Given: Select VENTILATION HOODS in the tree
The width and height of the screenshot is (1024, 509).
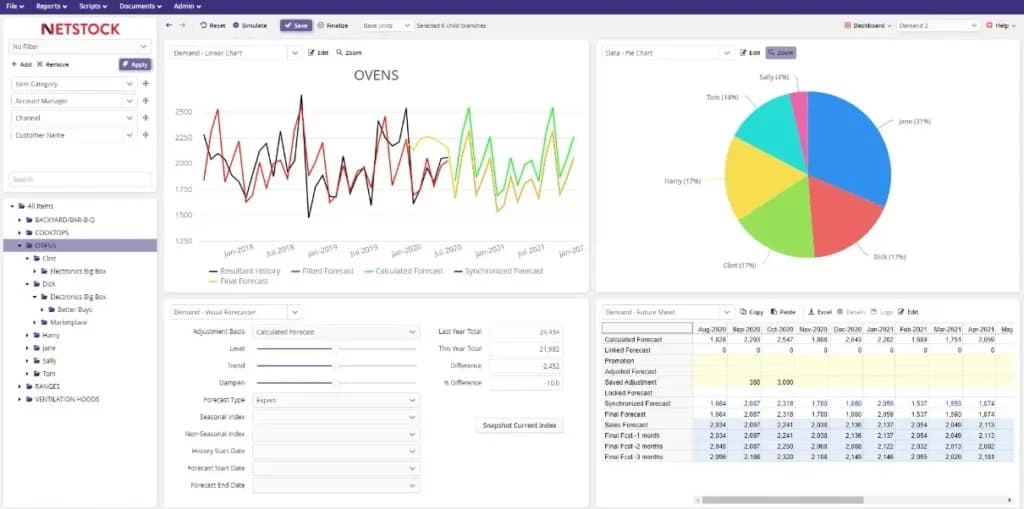Looking at the screenshot, I should pyautogui.click(x=67, y=399).
